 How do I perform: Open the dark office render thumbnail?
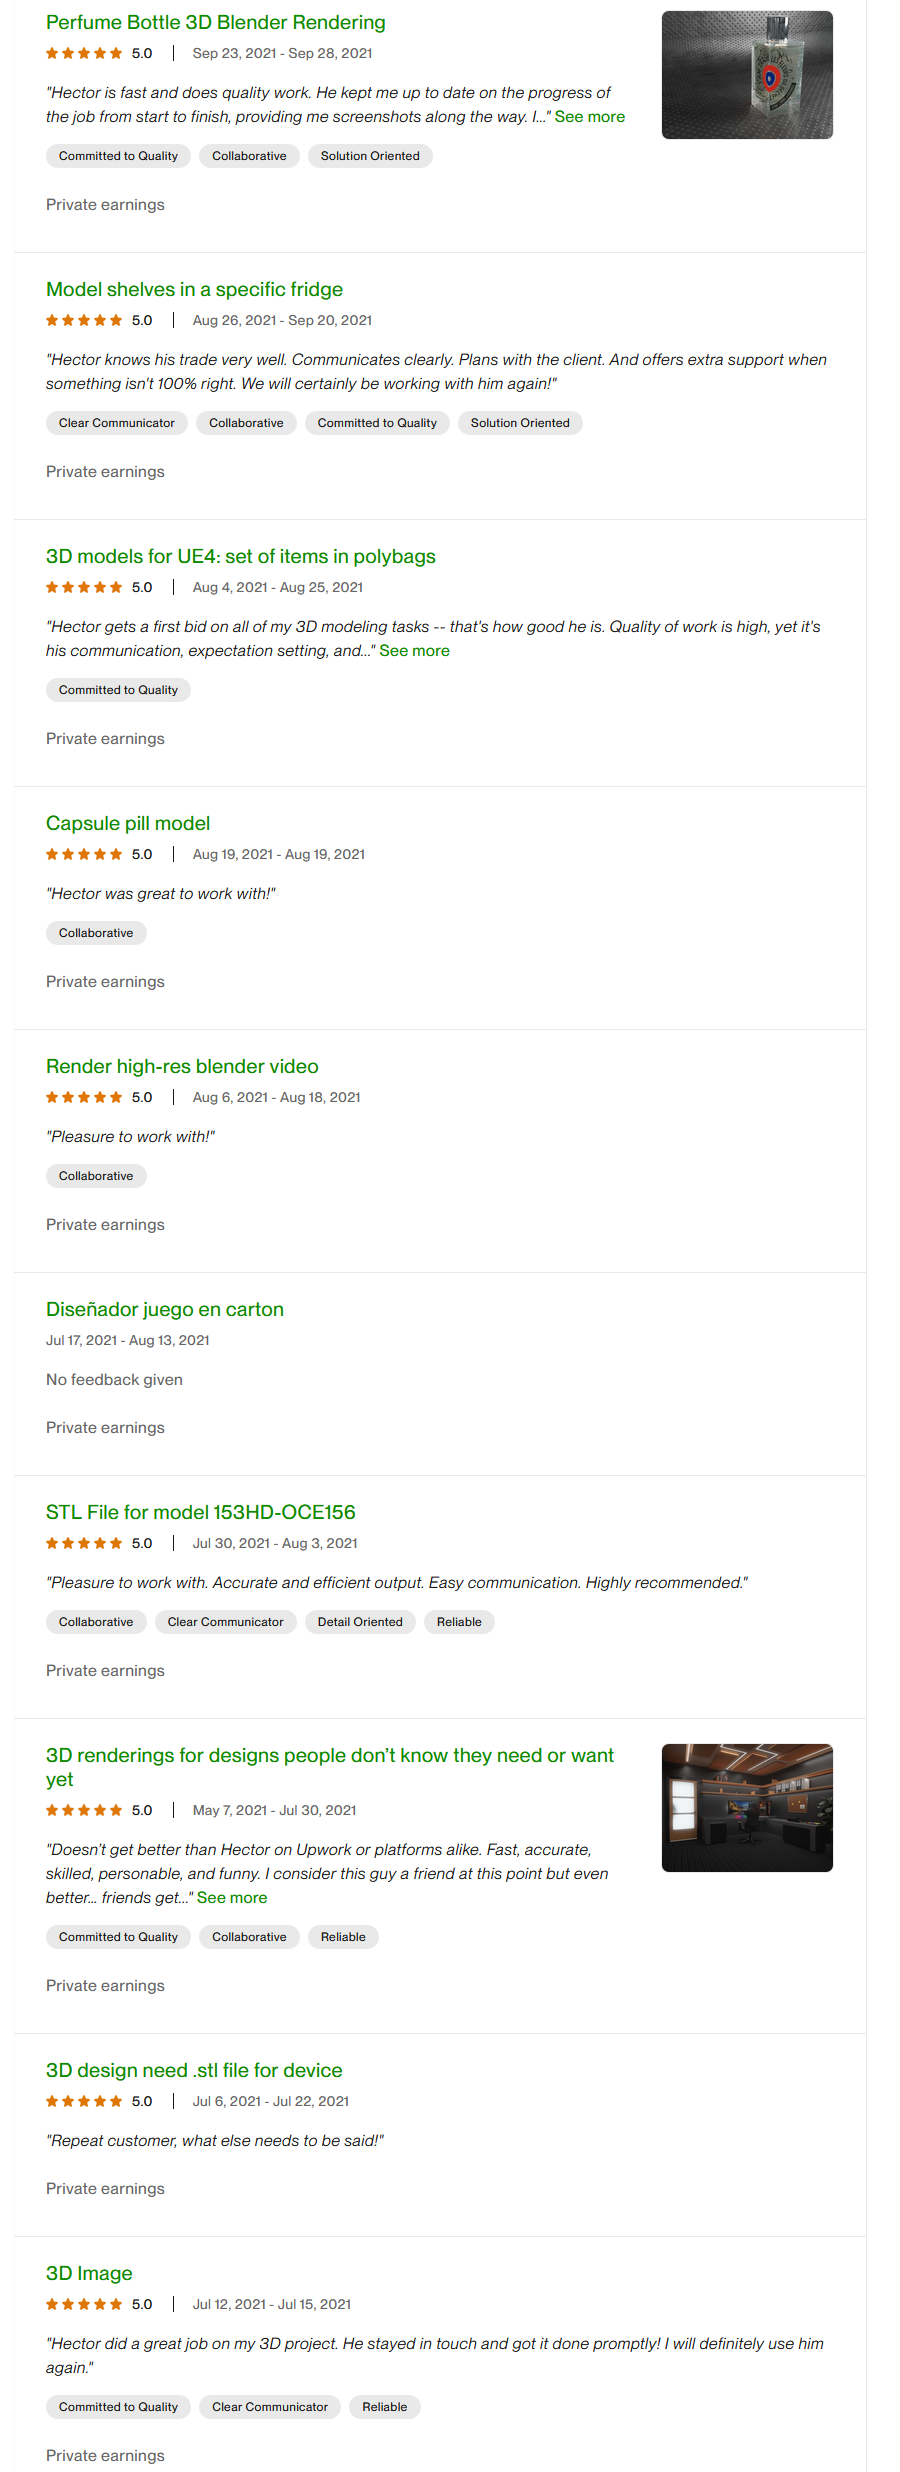746,1808
